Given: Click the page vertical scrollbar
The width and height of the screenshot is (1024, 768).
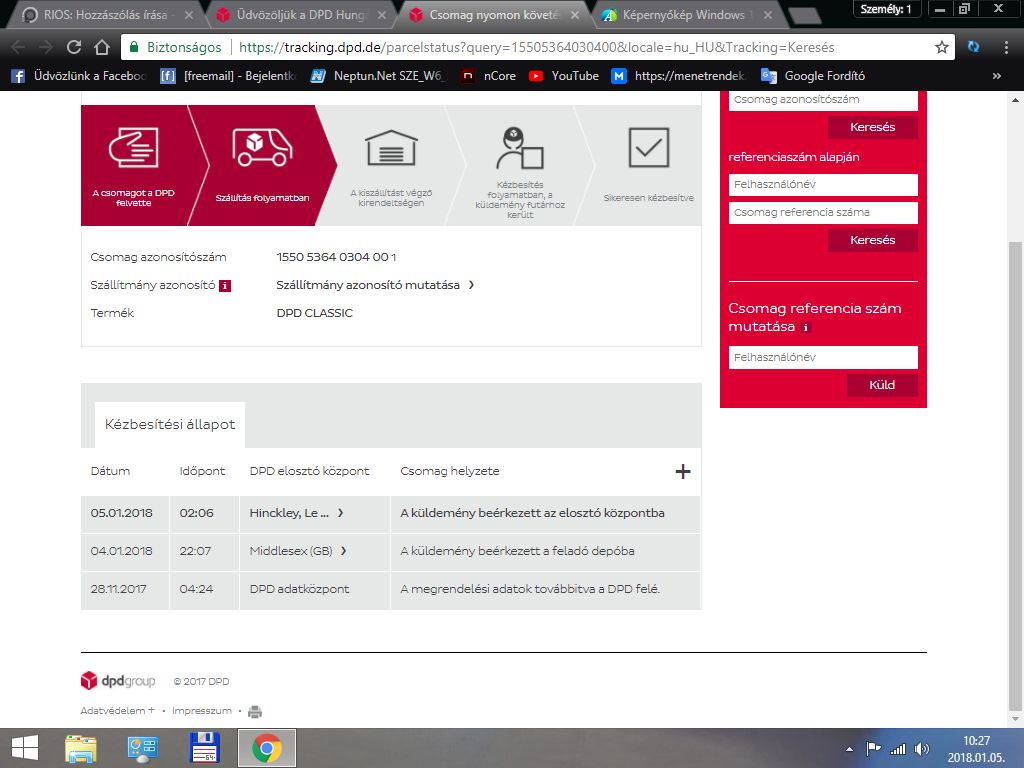Looking at the screenshot, I should coord(1015,477).
